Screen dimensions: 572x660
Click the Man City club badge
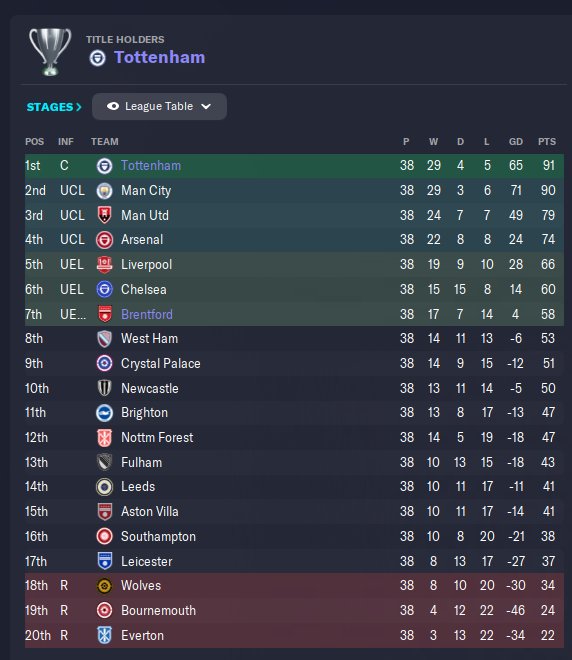coord(104,191)
